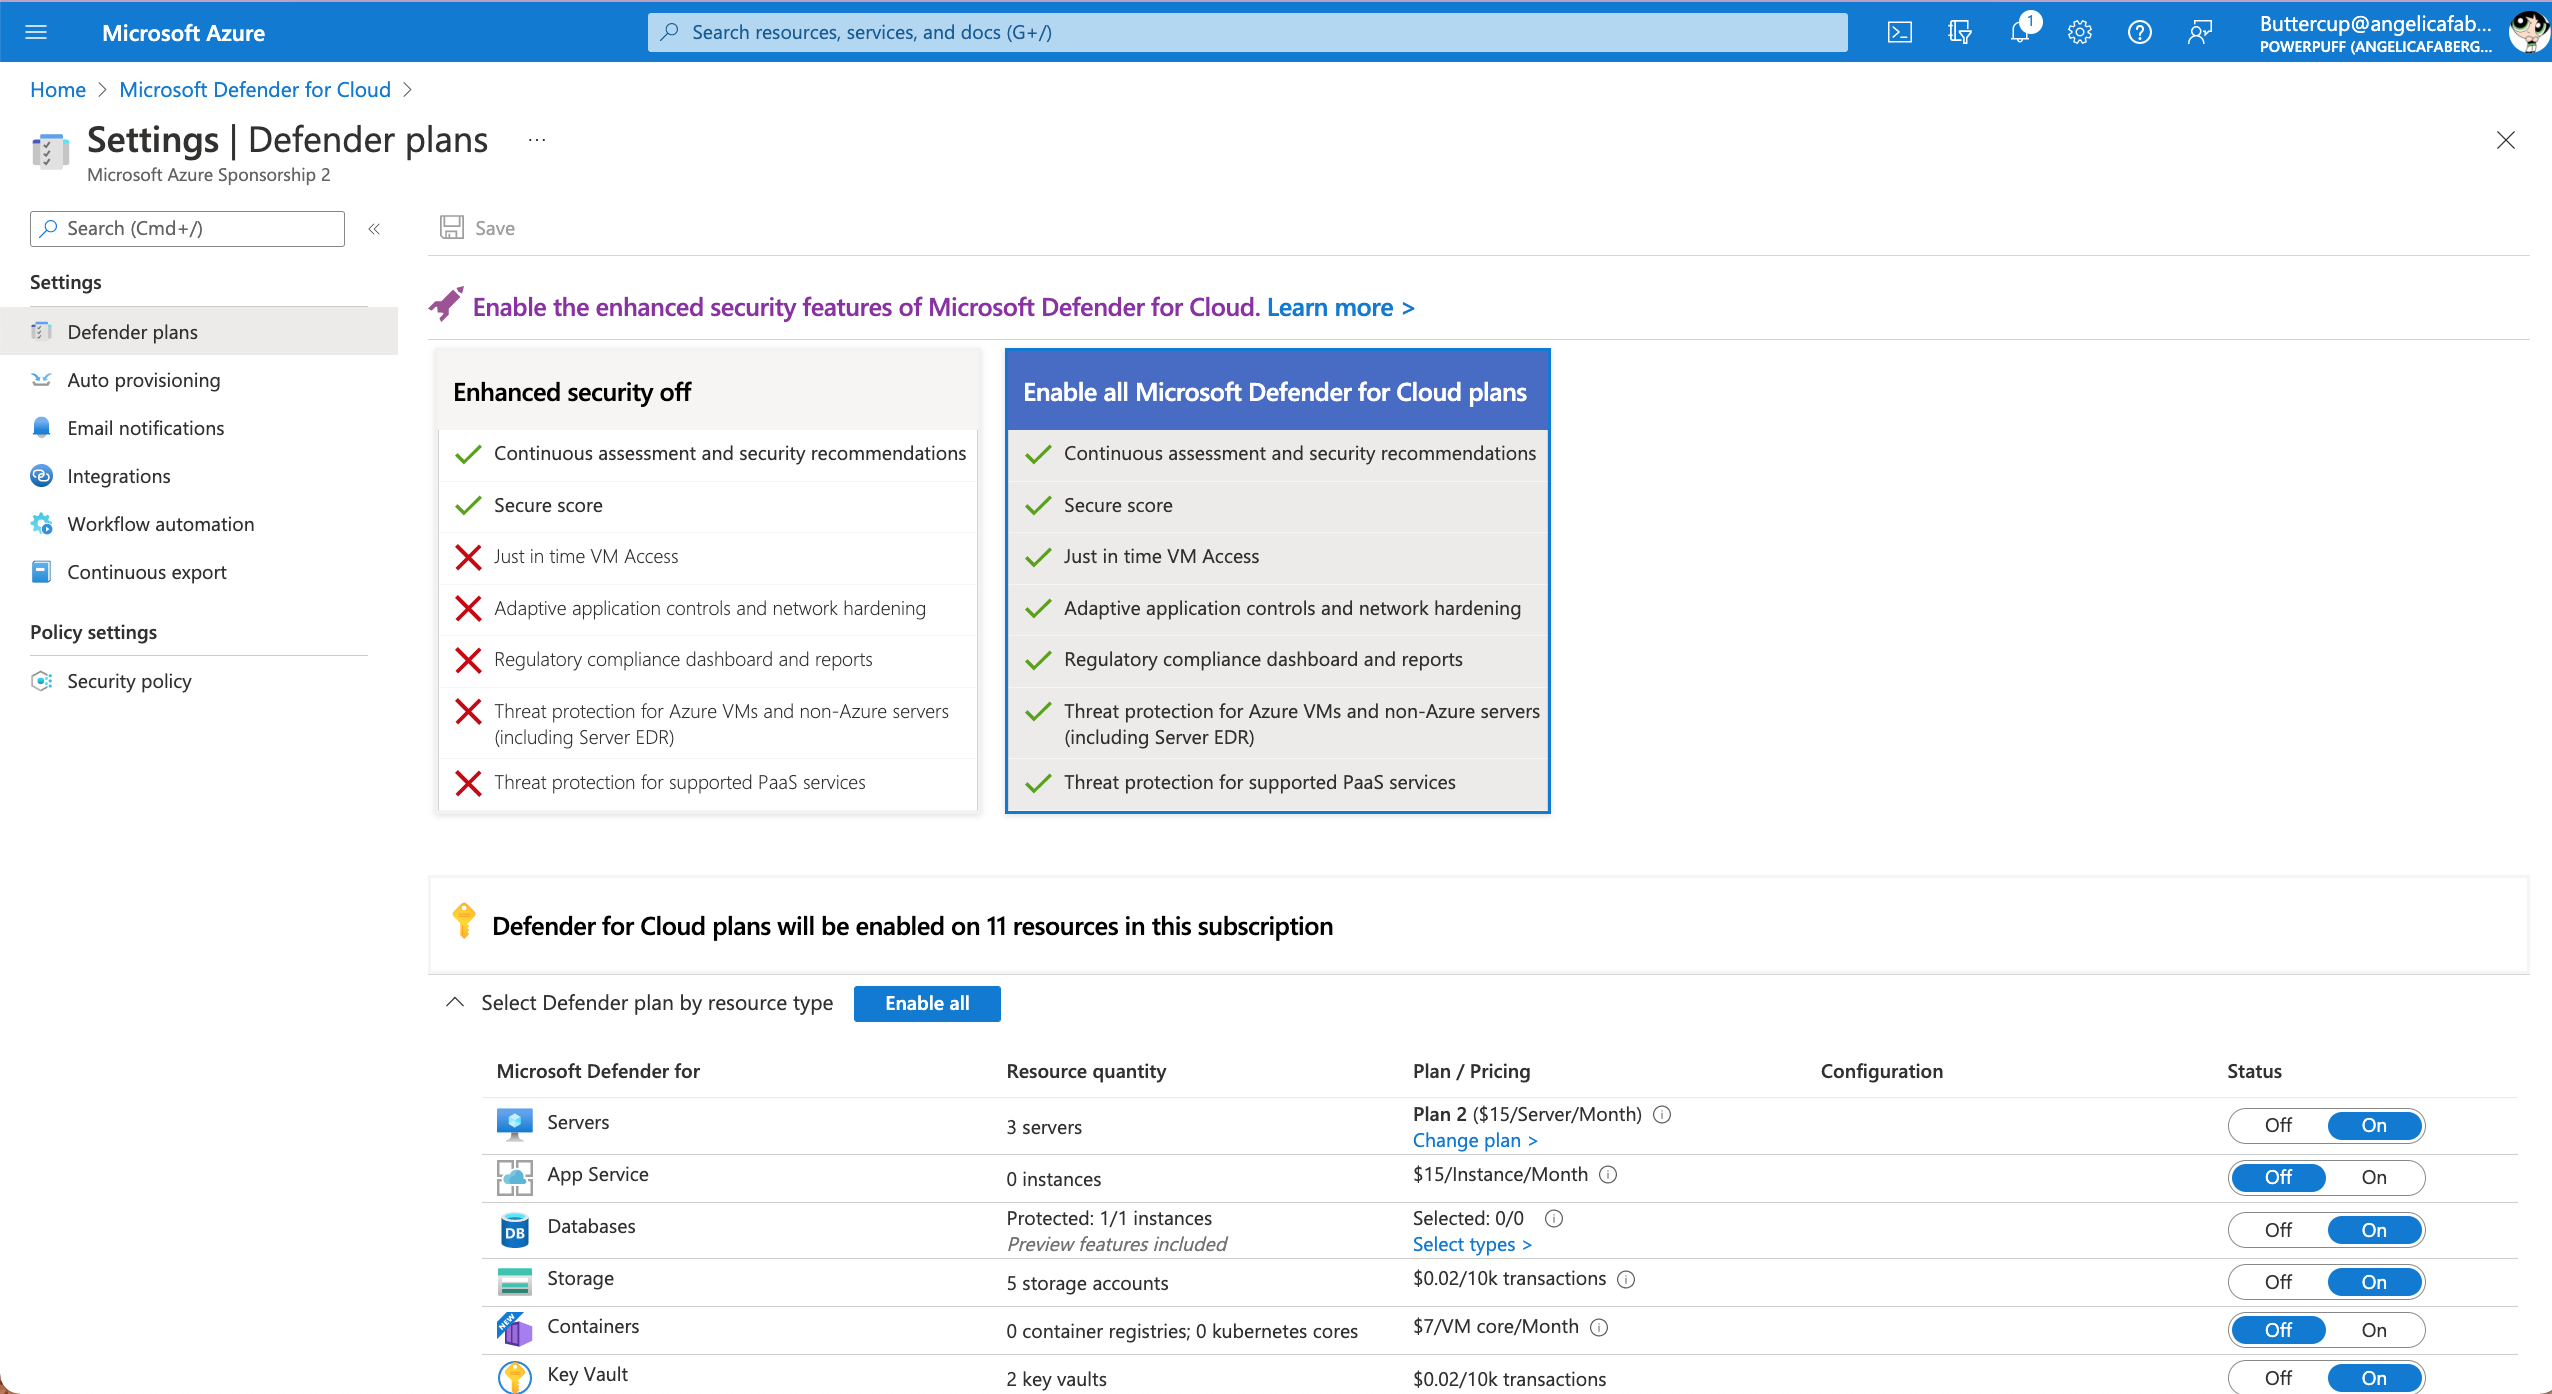
Task: Open the hamburger portal menu
Action: coord(36,32)
